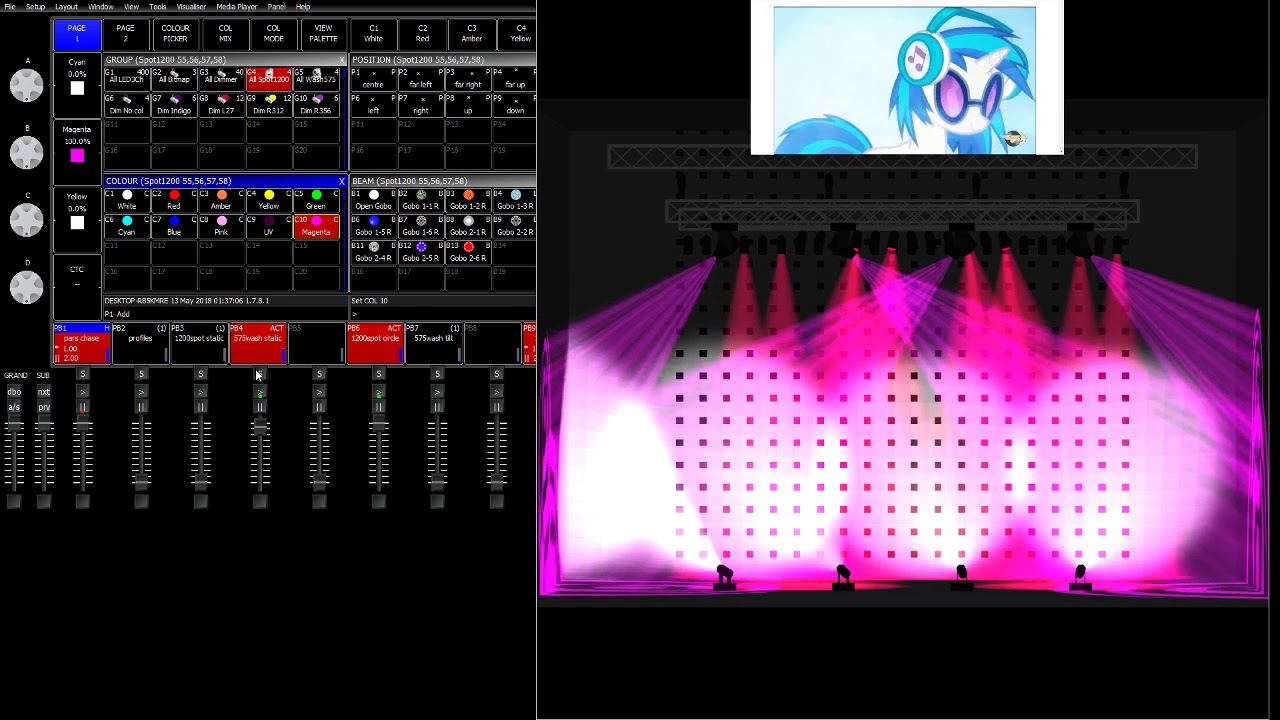The image size is (1280, 720).
Task: Switch to PAGE 2 soft button
Action: (x=126, y=34)
